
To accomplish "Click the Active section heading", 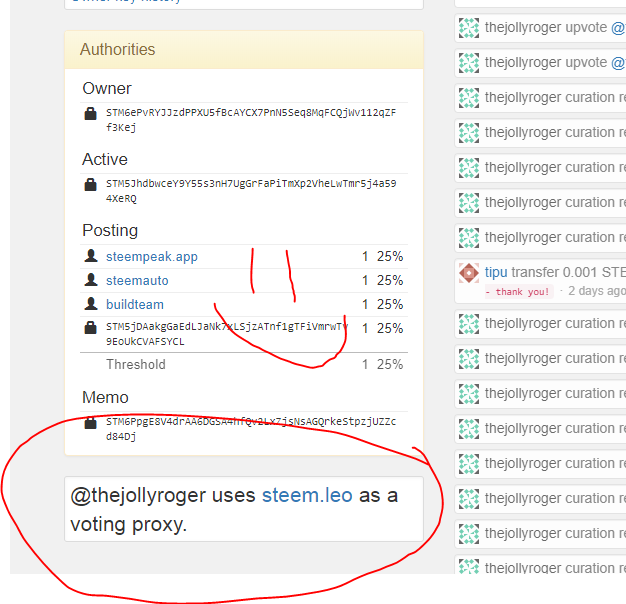I will (x=105, y=159).
